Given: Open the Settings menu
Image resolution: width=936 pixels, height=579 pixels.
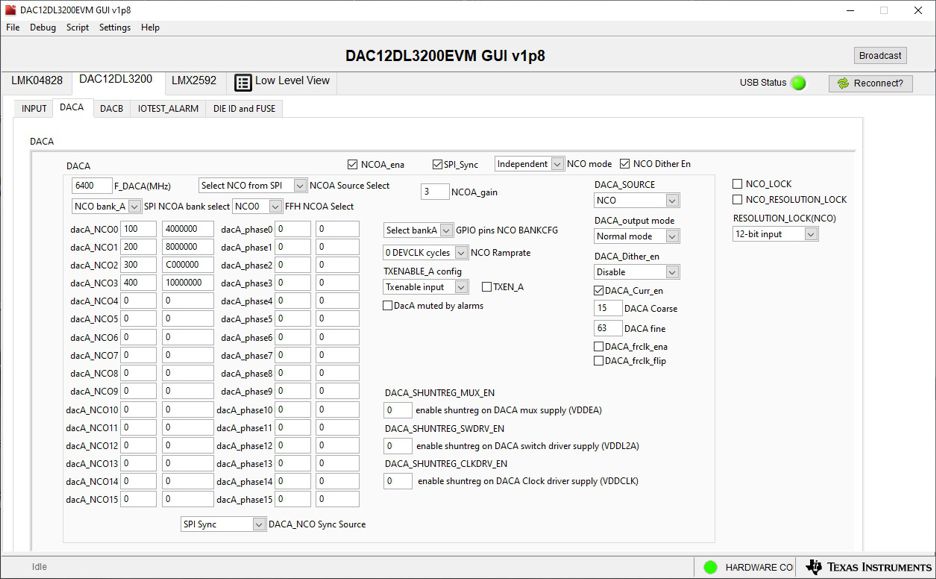Looking at the screenshot, I should (115, 27).
